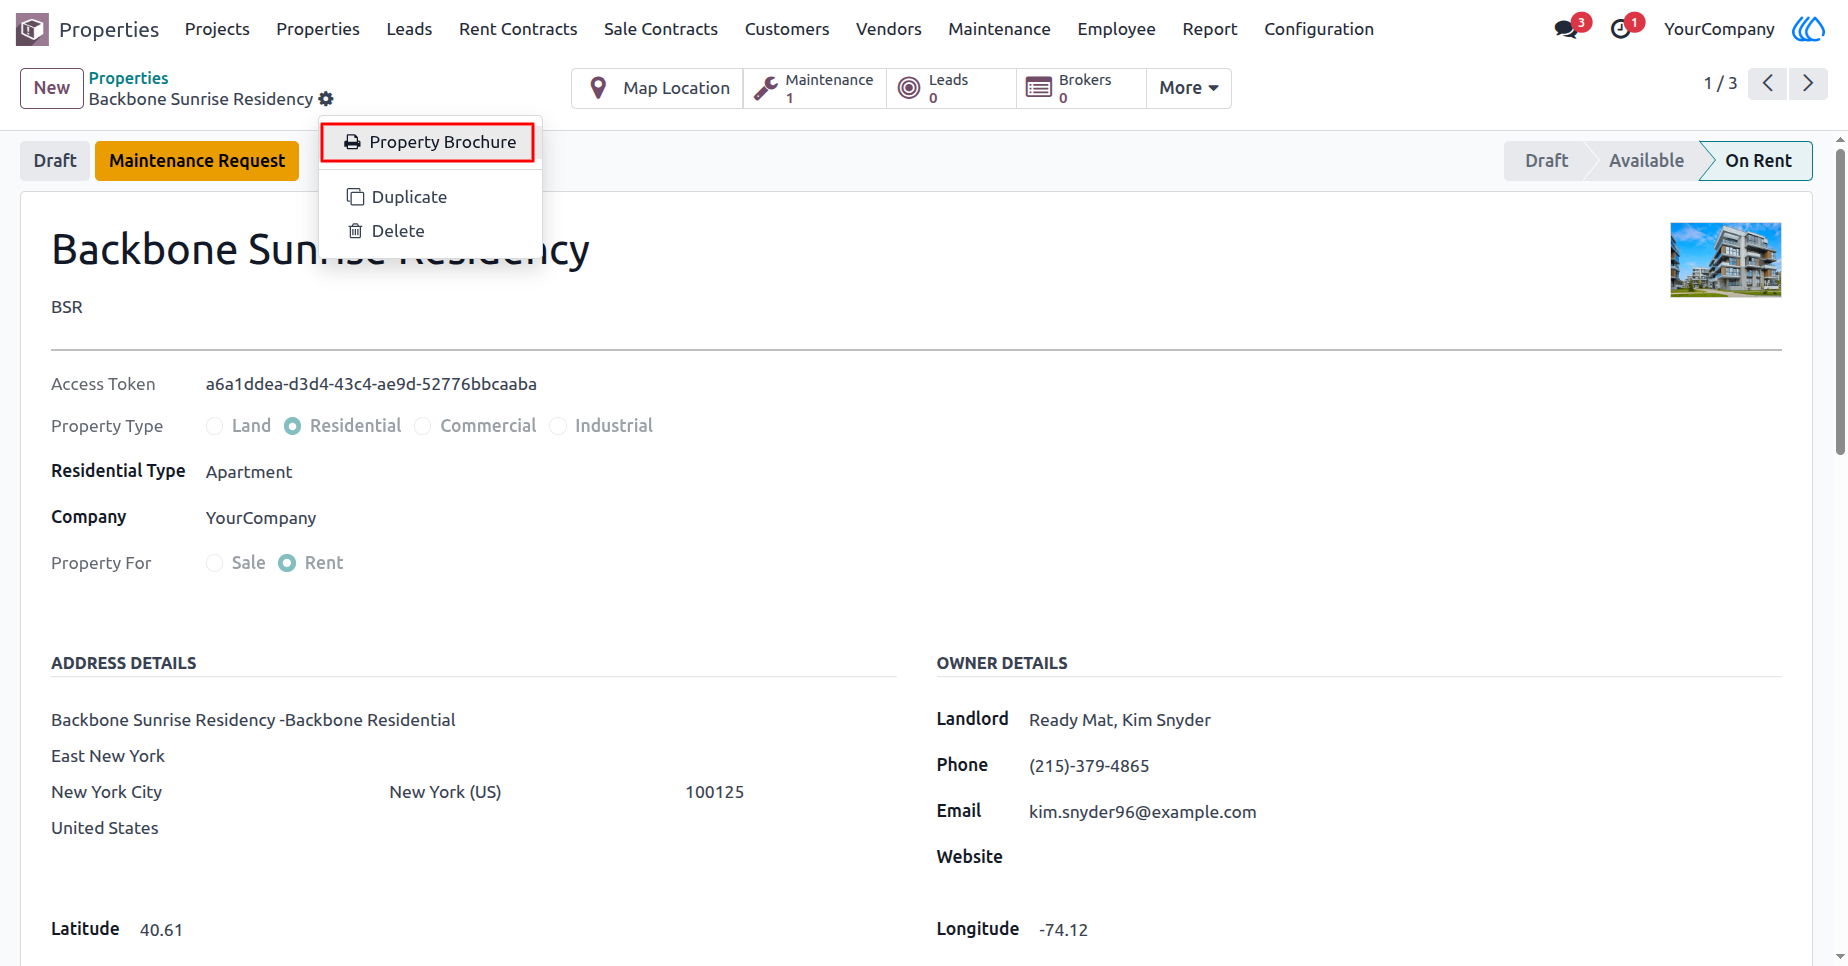Expand the More dropdown
This screenshot has height=966, width=1848.
tap(1188, 88)
